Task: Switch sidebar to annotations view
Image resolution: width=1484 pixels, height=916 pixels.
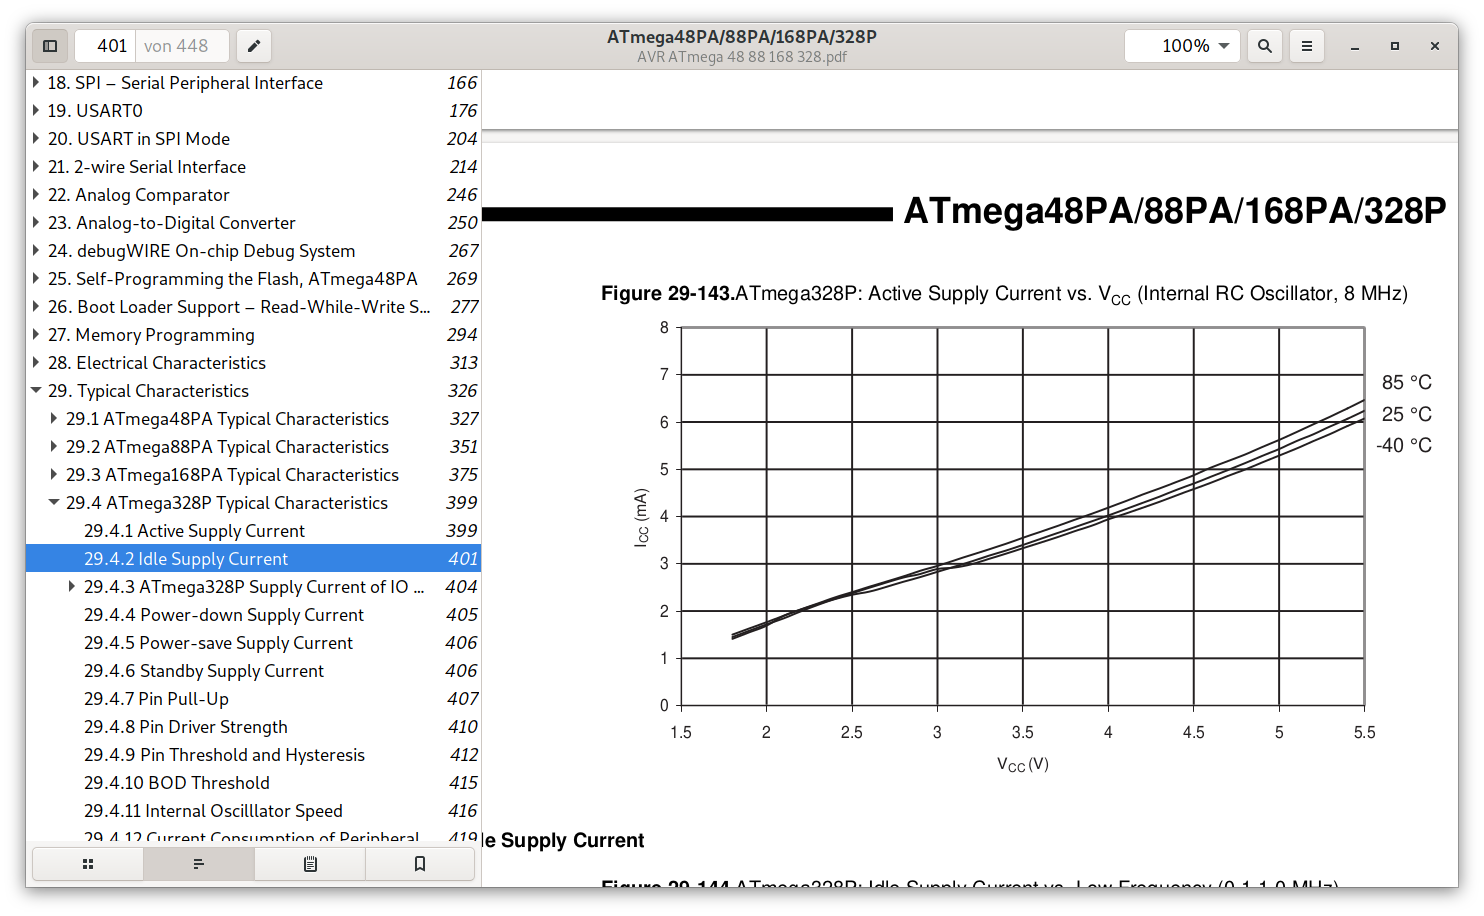Action: [310, 864]
